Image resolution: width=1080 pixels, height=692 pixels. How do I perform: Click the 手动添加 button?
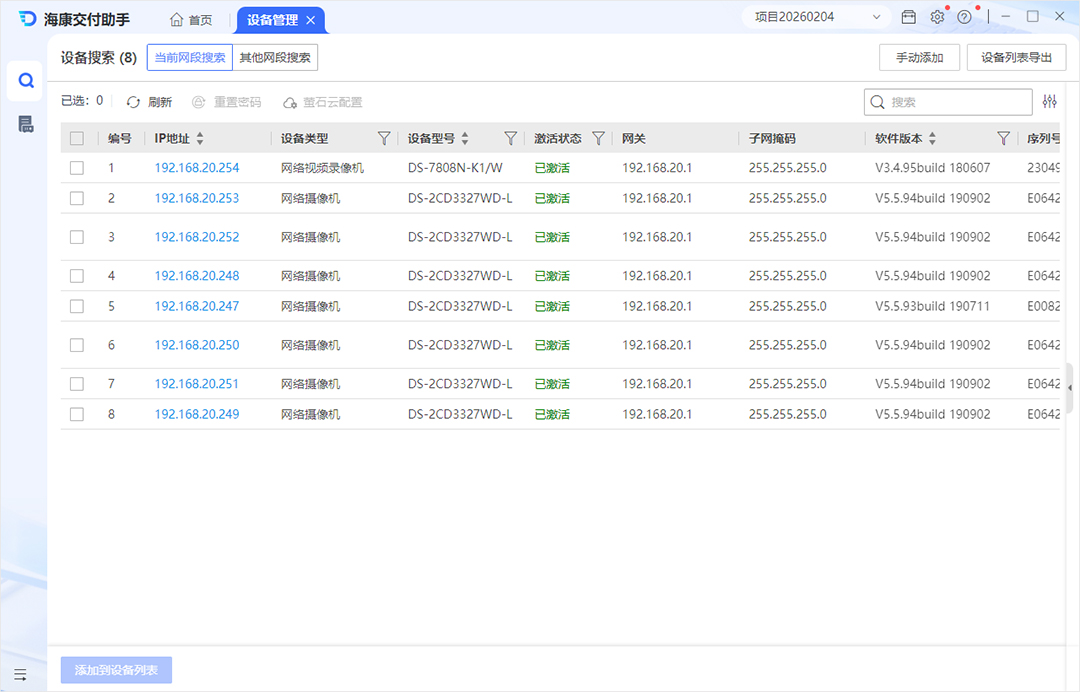click(x=919, y=58)
